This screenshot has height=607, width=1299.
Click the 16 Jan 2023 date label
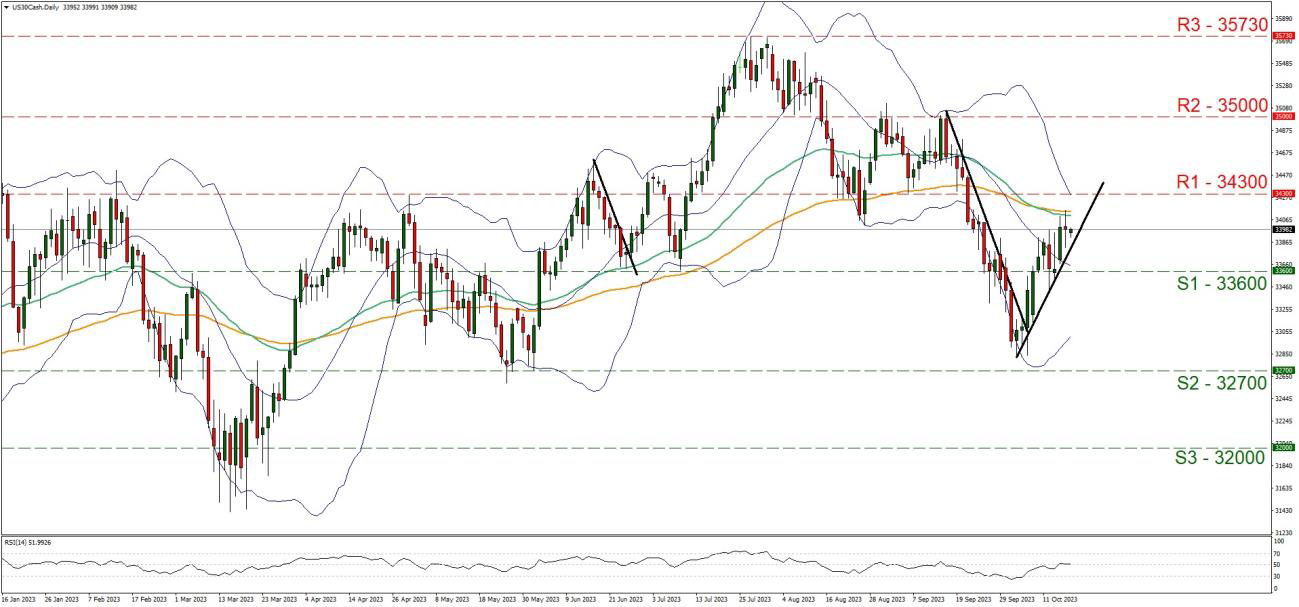tap(18, 600)
